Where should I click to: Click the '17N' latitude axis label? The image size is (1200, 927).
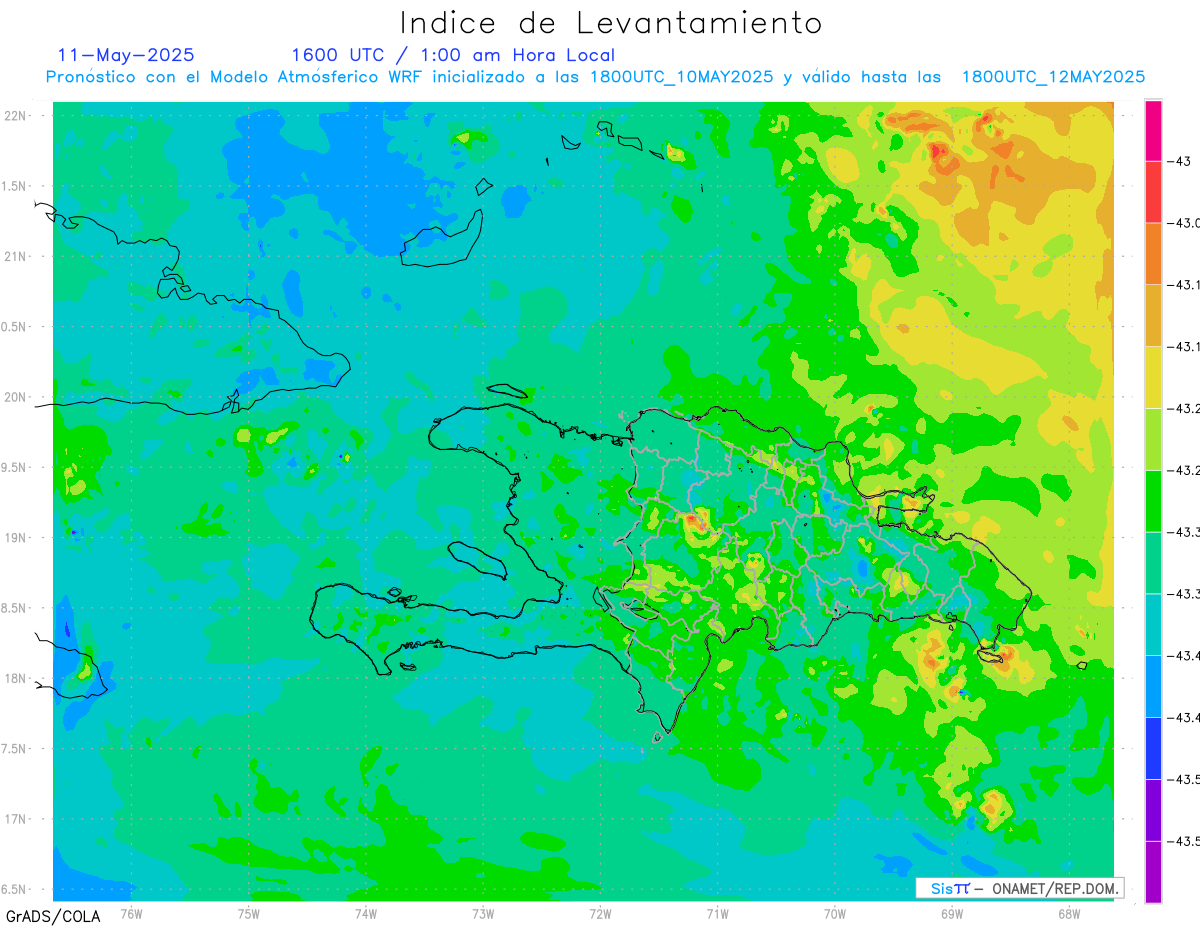point(15,819)
